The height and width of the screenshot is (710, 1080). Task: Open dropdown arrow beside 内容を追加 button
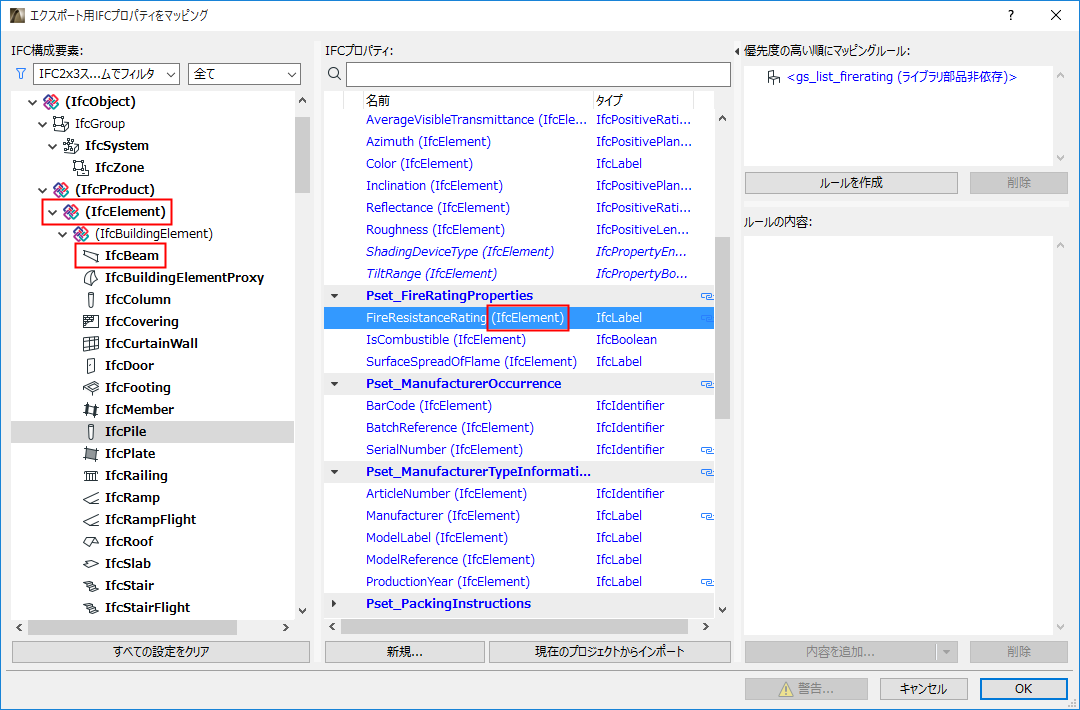pos(946,652)
